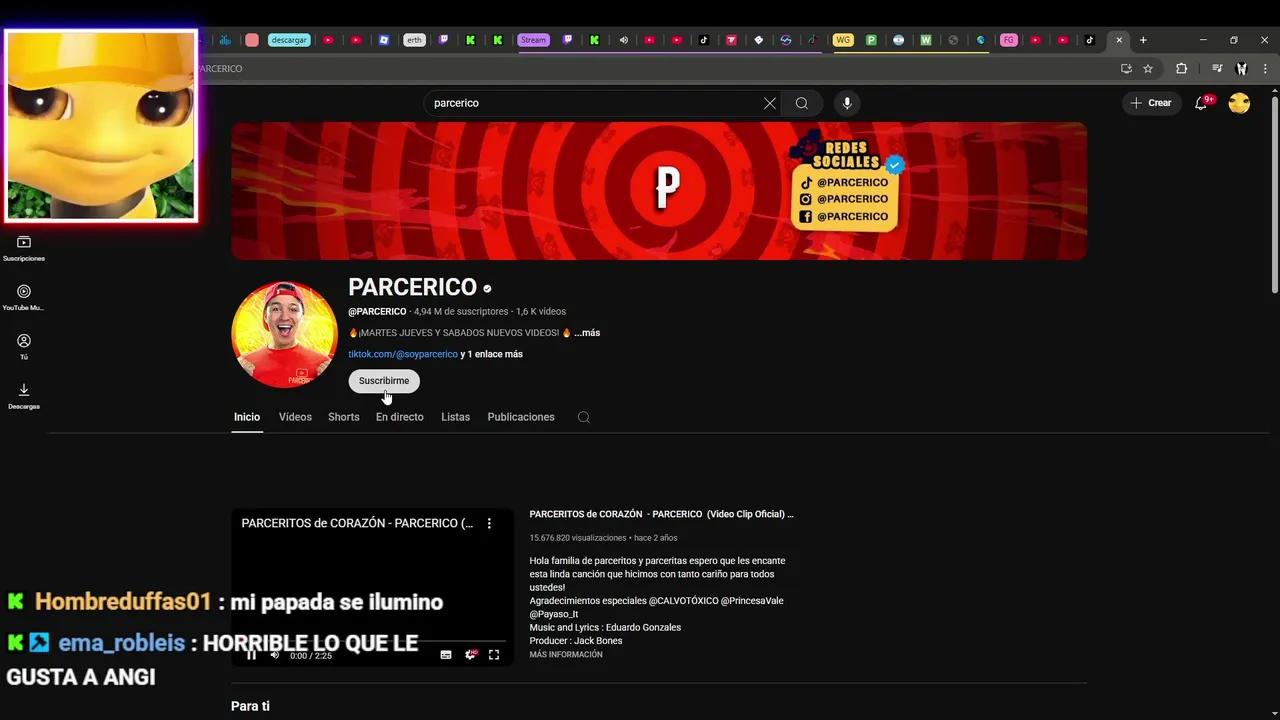Viewport: 1280px width, 720px height.
Task: Go to Suscripciones in the sidebar
Action: pyautogui.click(x=24, y=248)
